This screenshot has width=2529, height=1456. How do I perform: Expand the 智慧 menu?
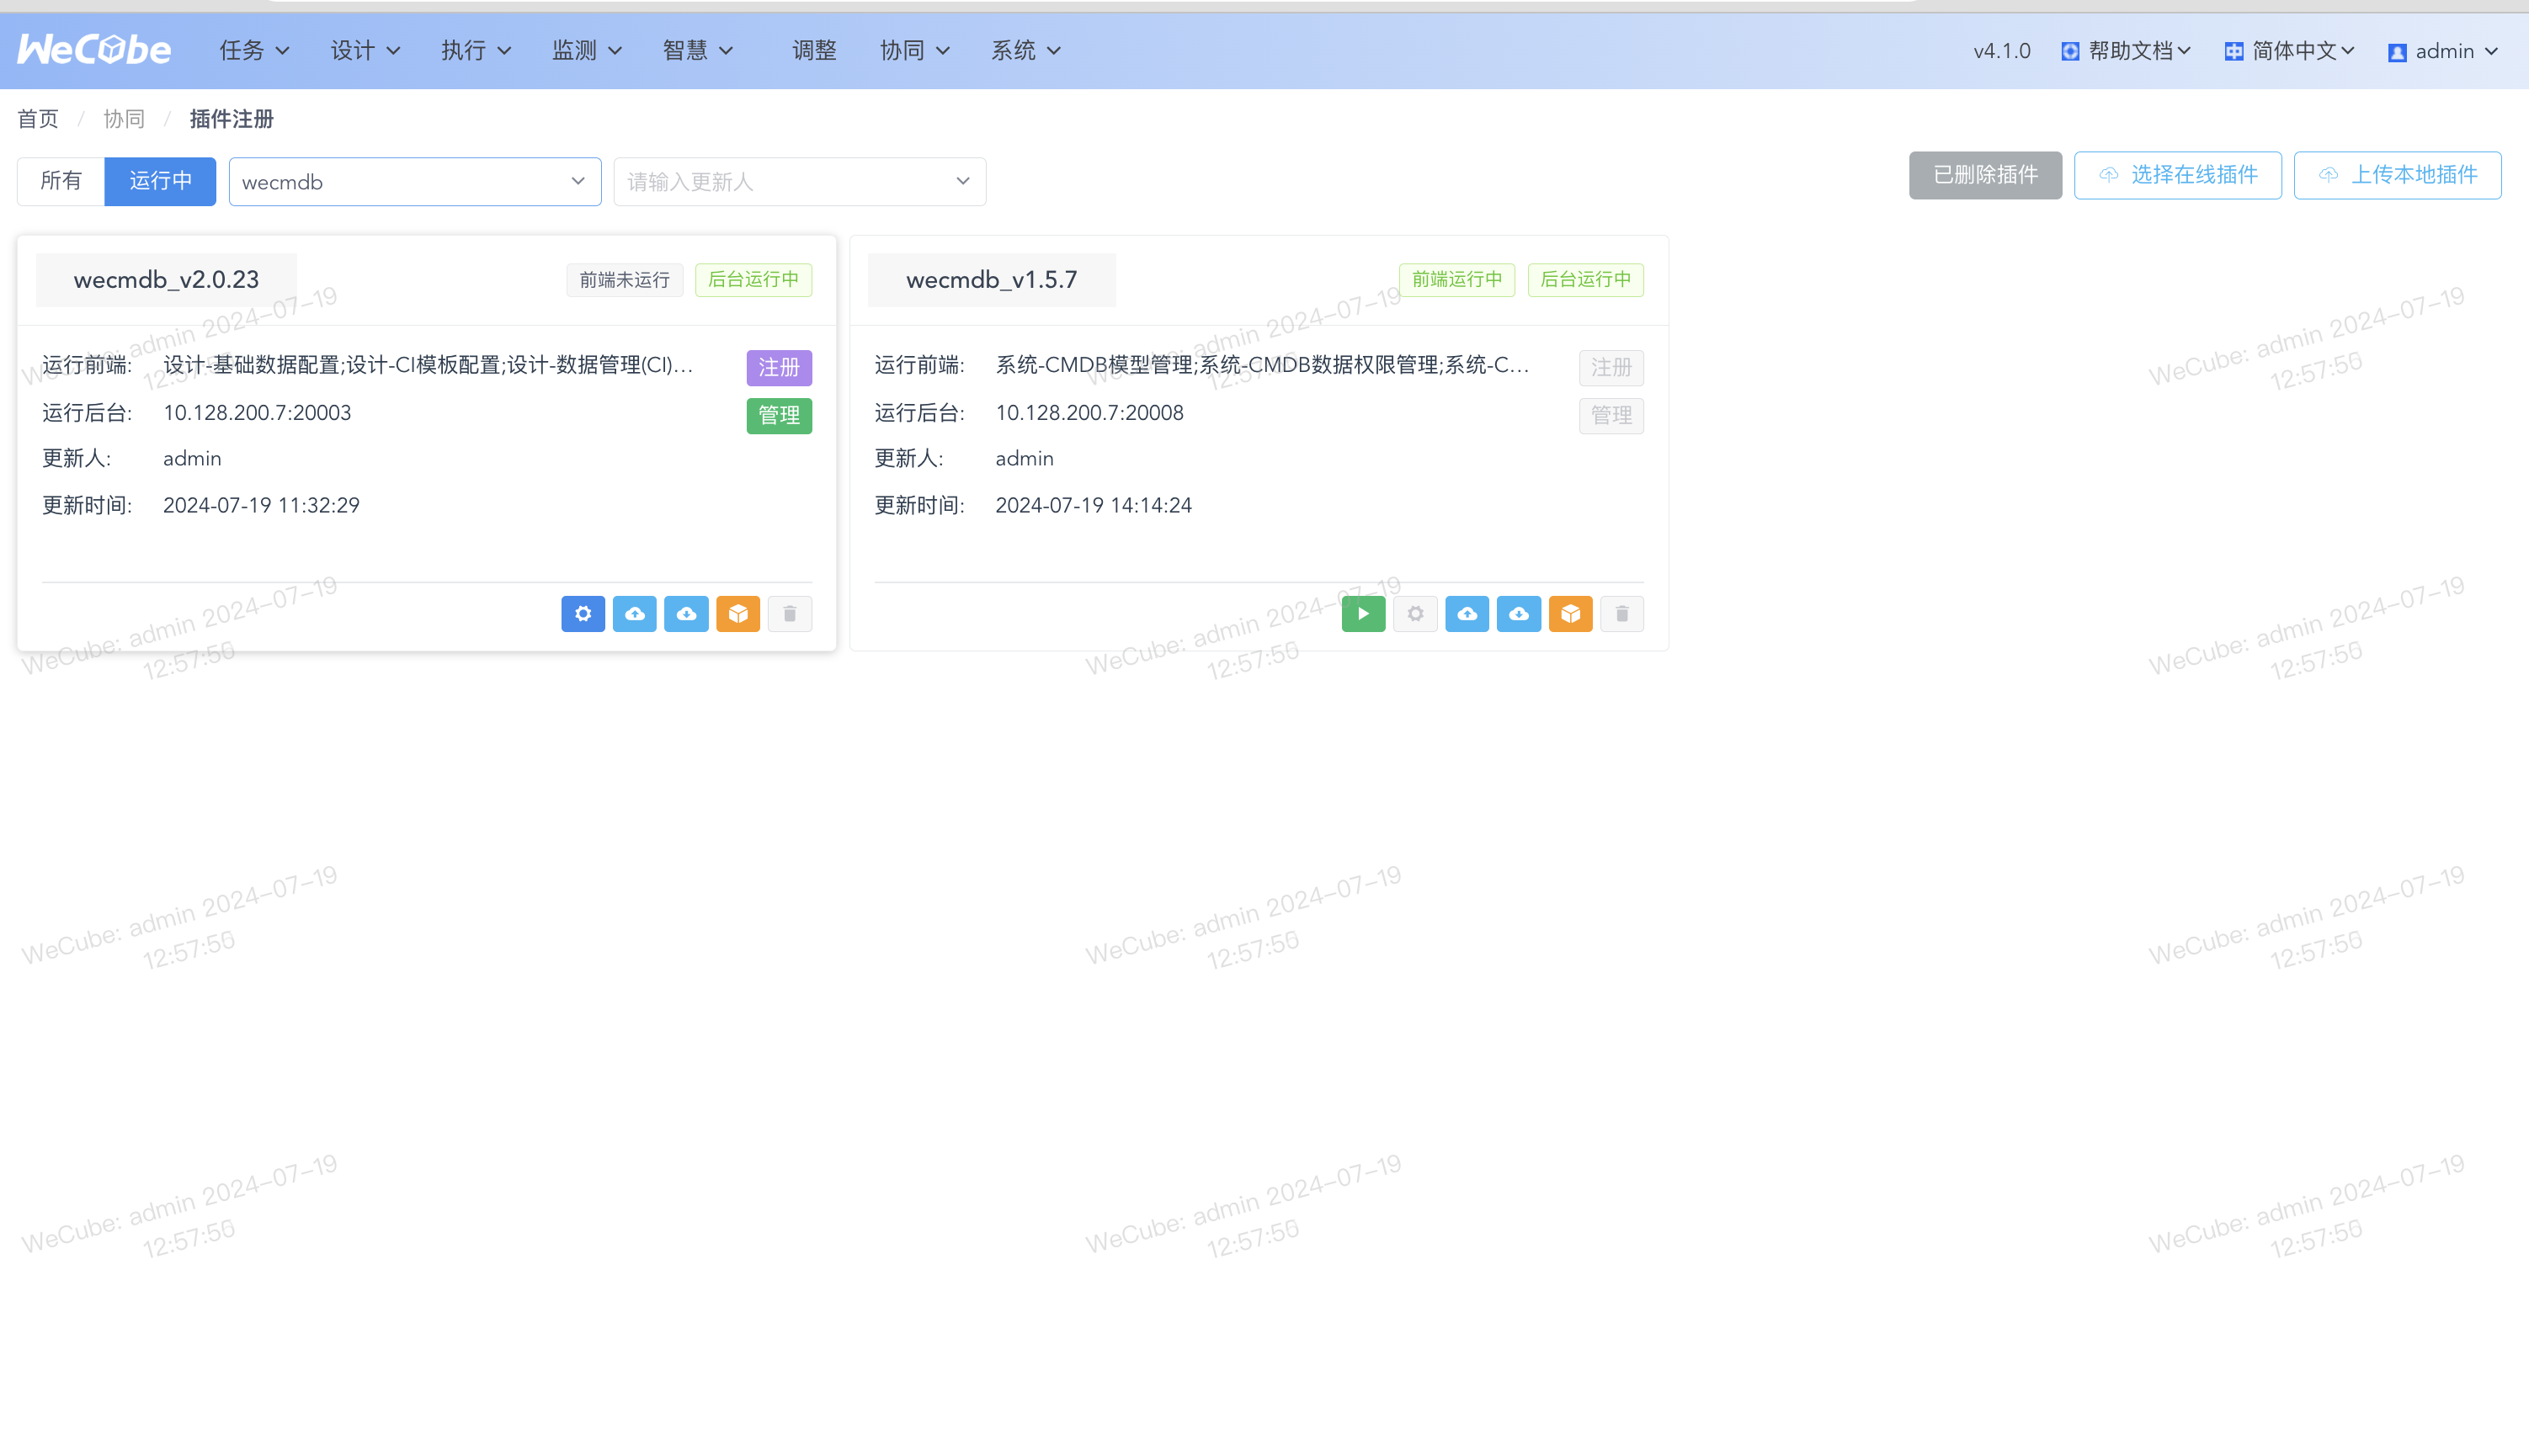[x=698, y=50]
